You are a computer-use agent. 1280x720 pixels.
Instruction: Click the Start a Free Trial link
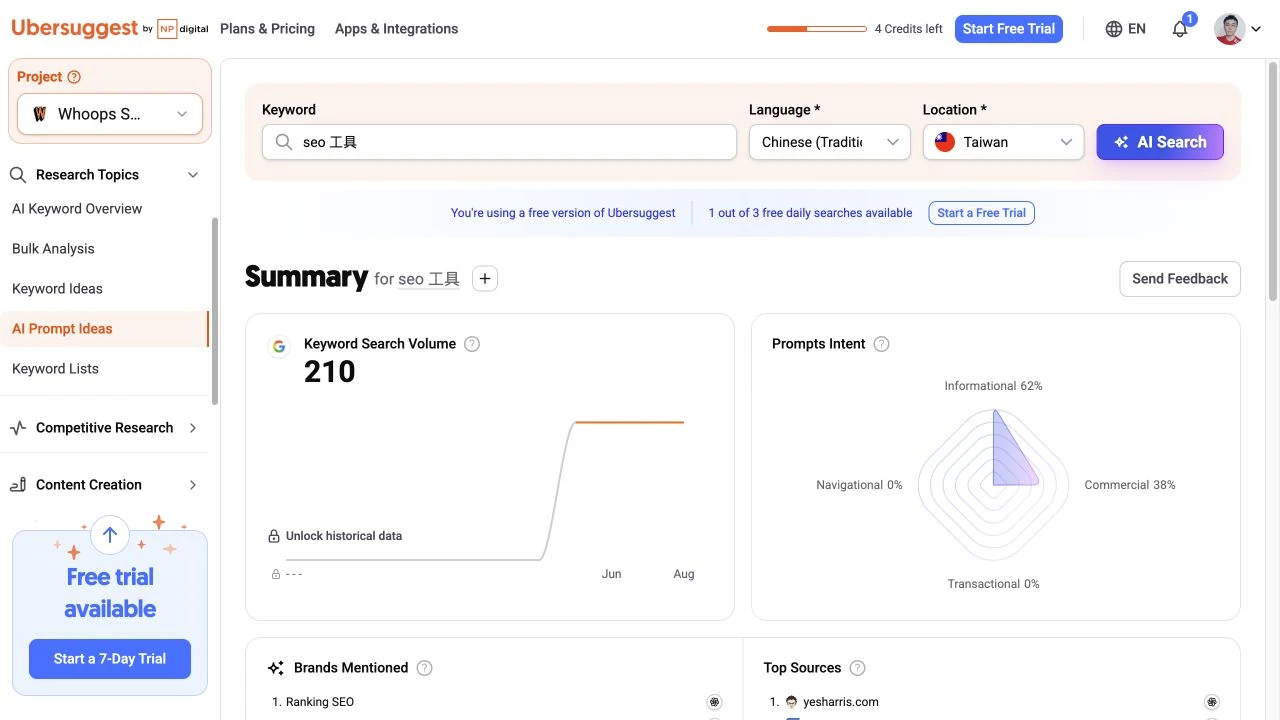(x=982, y=213)
